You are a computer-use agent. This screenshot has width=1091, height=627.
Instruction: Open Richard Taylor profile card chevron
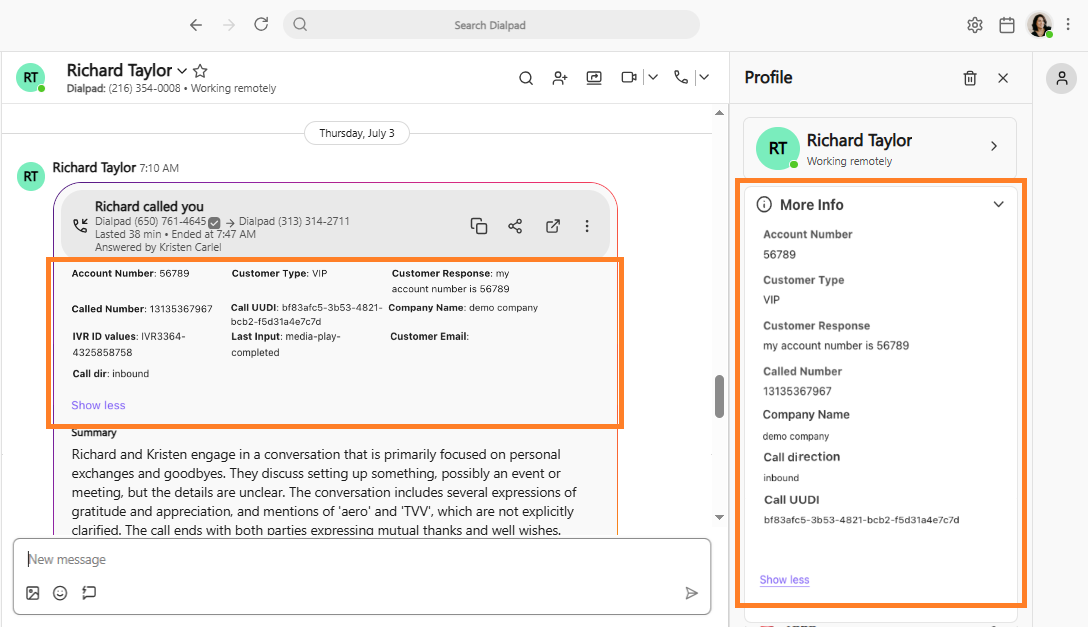coord(994,146)
